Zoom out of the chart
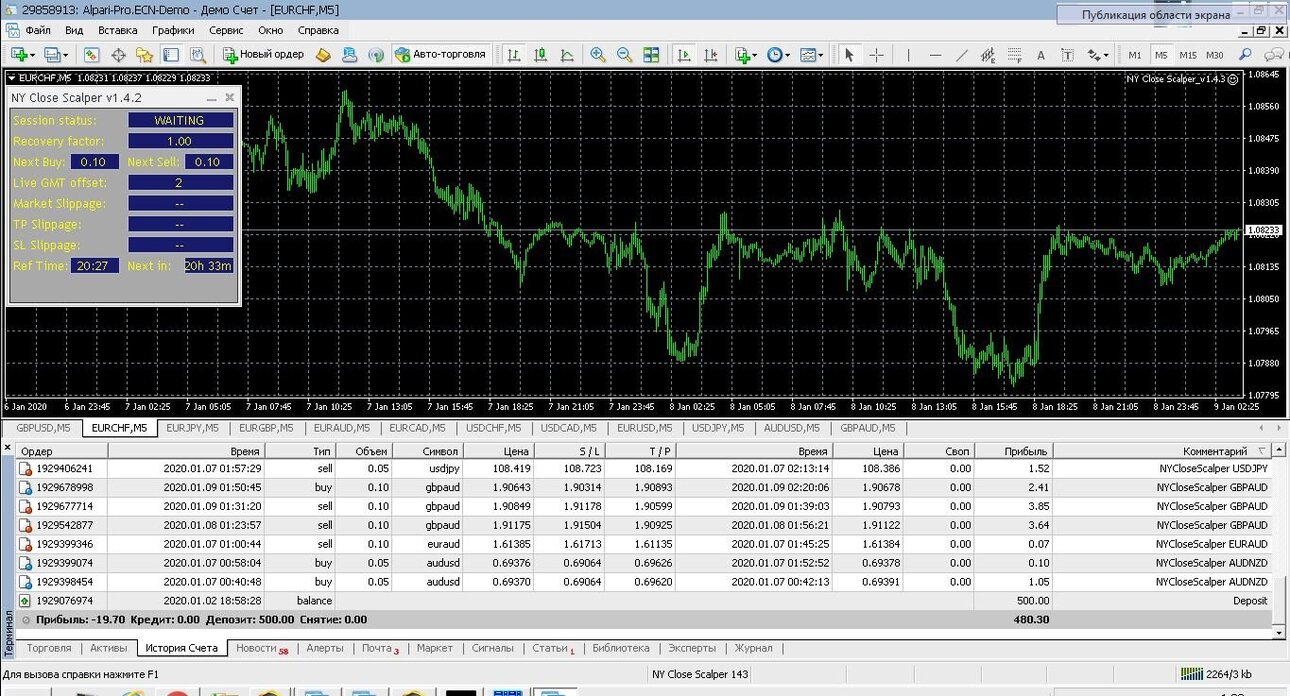 click(x=625, y=54)
